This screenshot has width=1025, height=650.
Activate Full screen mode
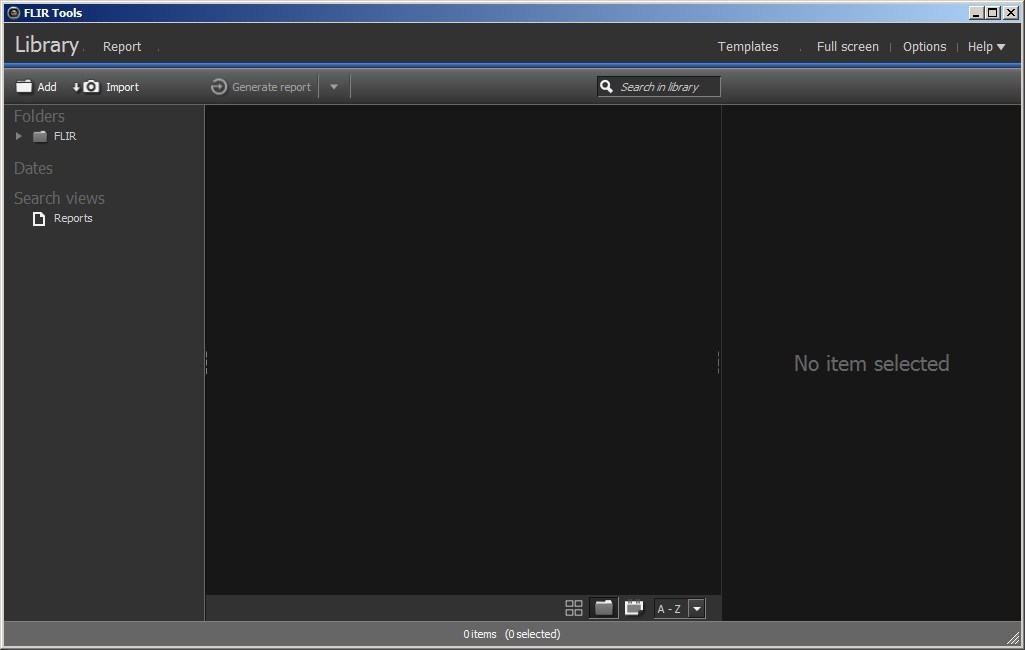847,46
